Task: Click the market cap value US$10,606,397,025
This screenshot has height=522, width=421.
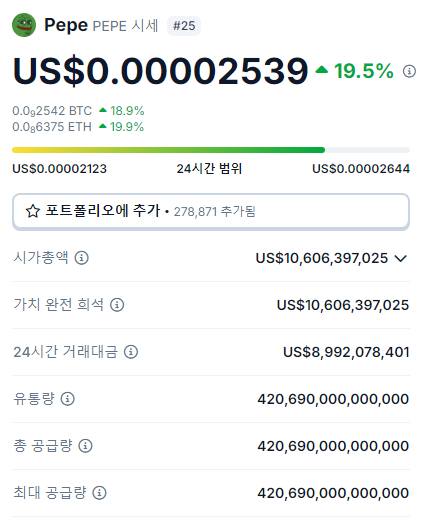Action: point(322,258)
